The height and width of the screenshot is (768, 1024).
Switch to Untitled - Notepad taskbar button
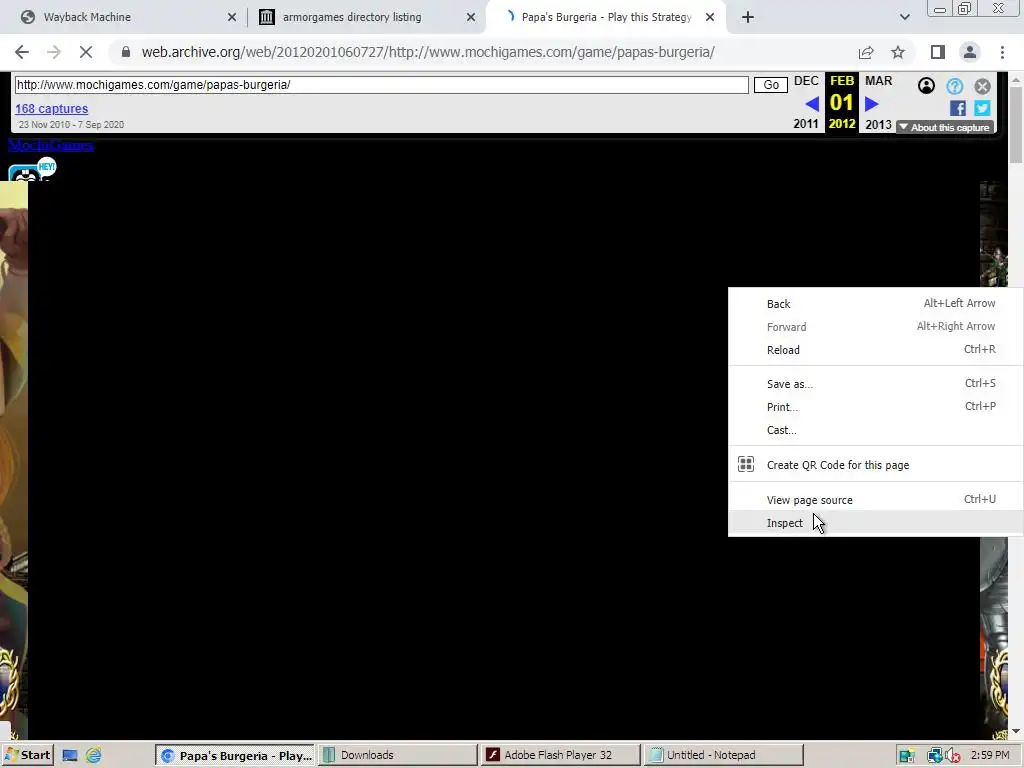(723, 755)
